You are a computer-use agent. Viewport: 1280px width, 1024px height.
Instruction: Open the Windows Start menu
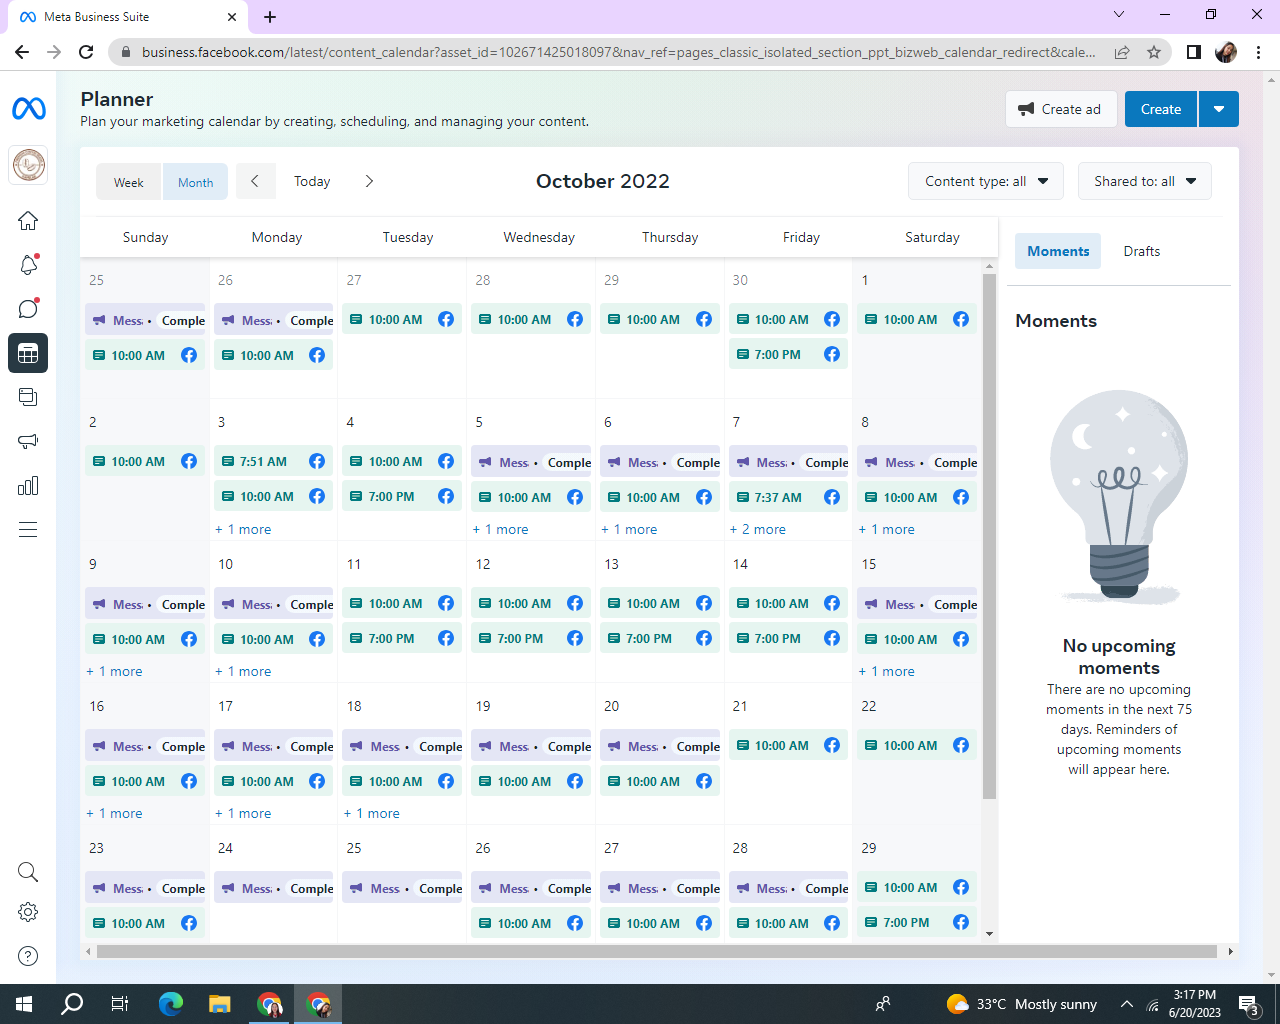[24, 1004]
